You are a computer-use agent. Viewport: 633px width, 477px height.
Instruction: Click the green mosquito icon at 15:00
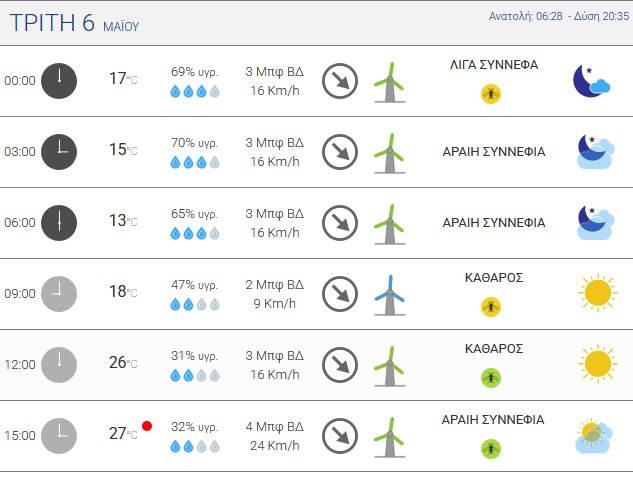click(x=491, y=449)
